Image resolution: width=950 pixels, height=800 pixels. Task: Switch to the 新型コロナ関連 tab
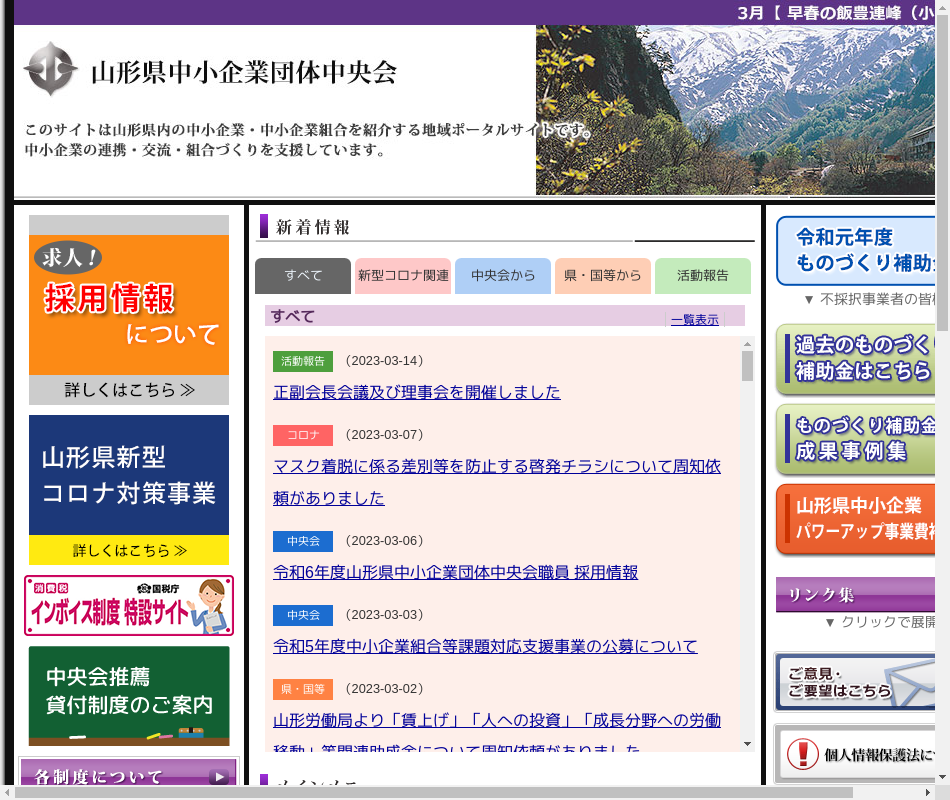pyautogui.click(x=403, y=276)
